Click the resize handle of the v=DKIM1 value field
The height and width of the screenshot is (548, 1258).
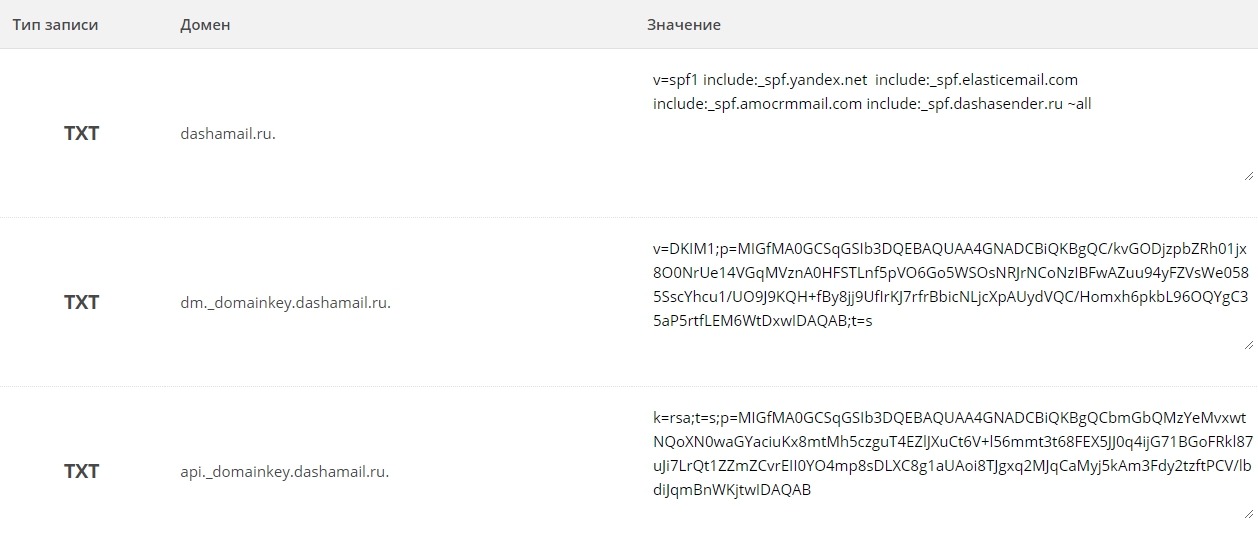coord(1249,344)
